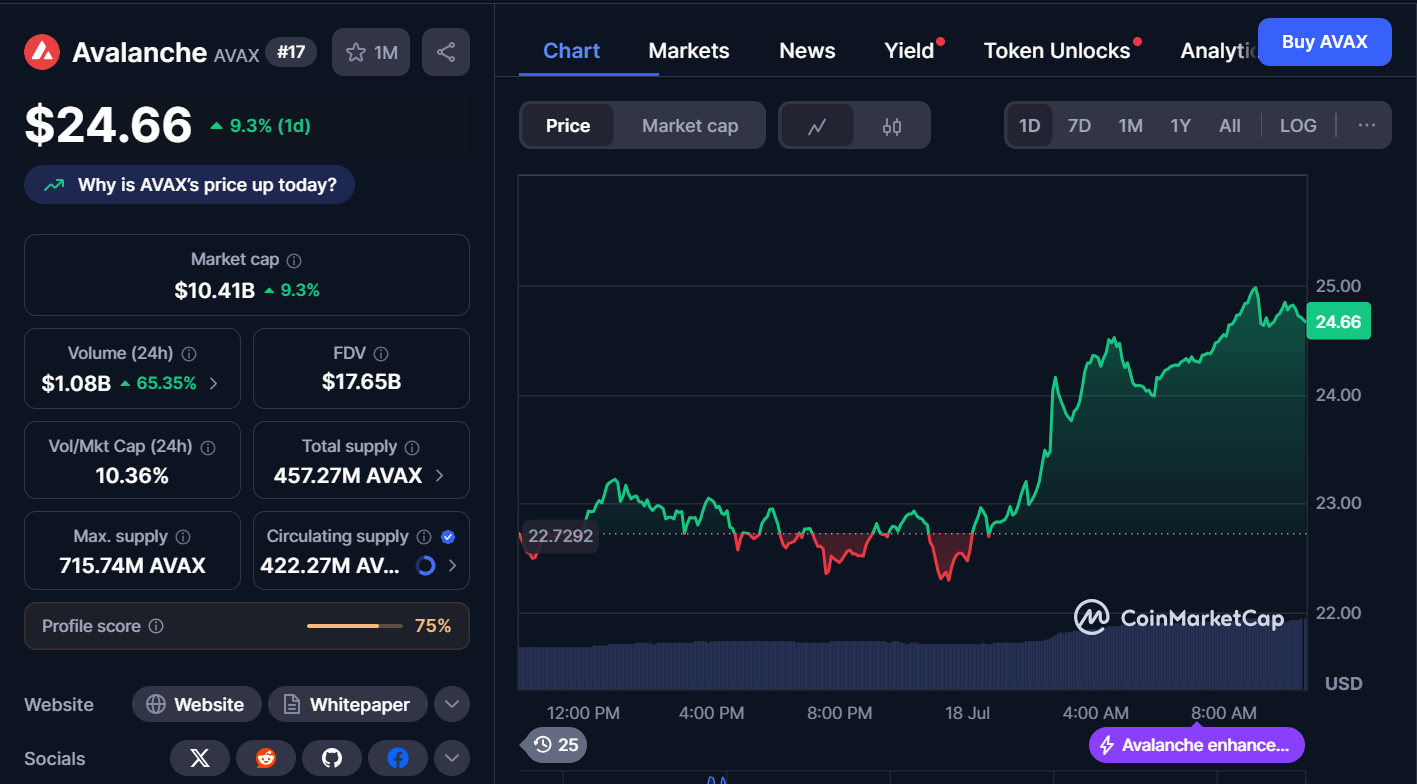Select line chart view icon
This screenshot has height=784, width=1417.
(817, 126)
